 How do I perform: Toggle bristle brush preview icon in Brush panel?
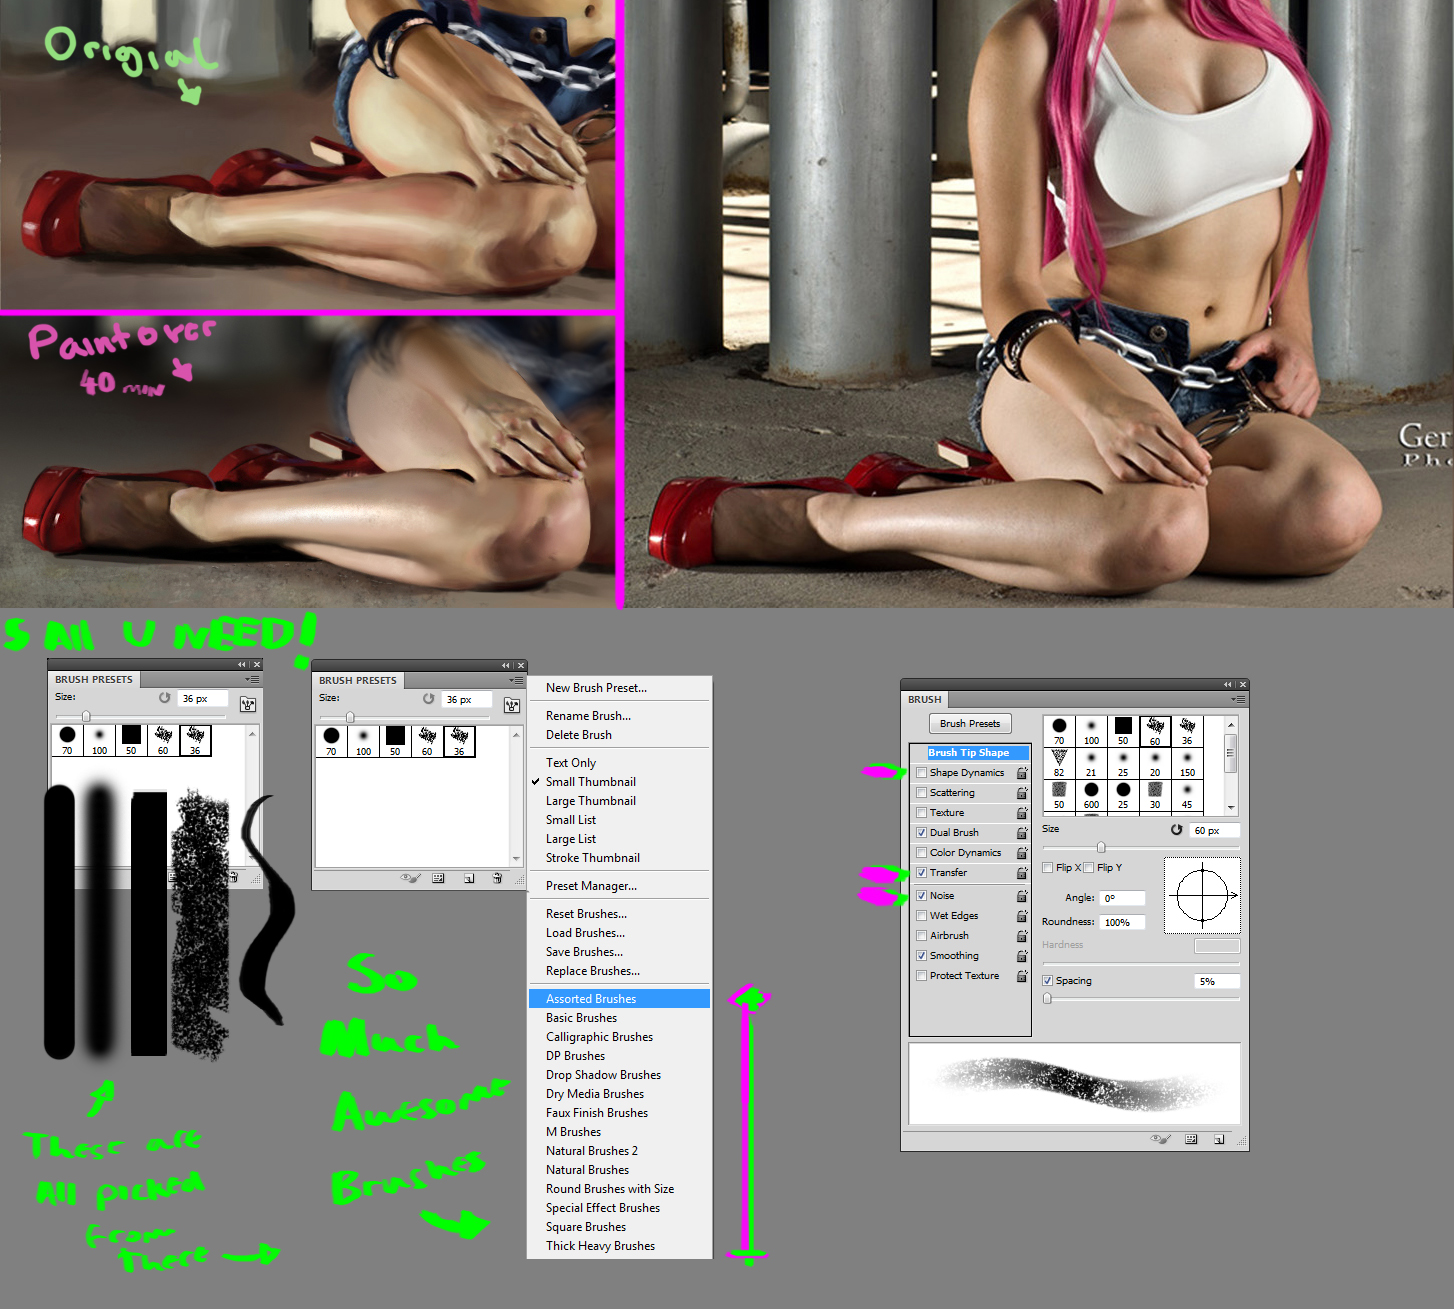coord(1160,1139)
